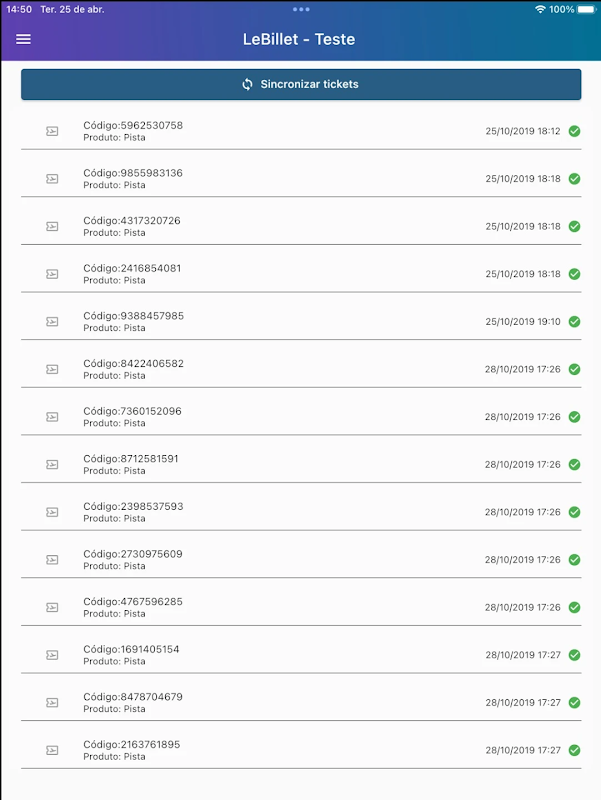
Task: Click ticket icon beside code 8422406582
Action: [52, 369]
